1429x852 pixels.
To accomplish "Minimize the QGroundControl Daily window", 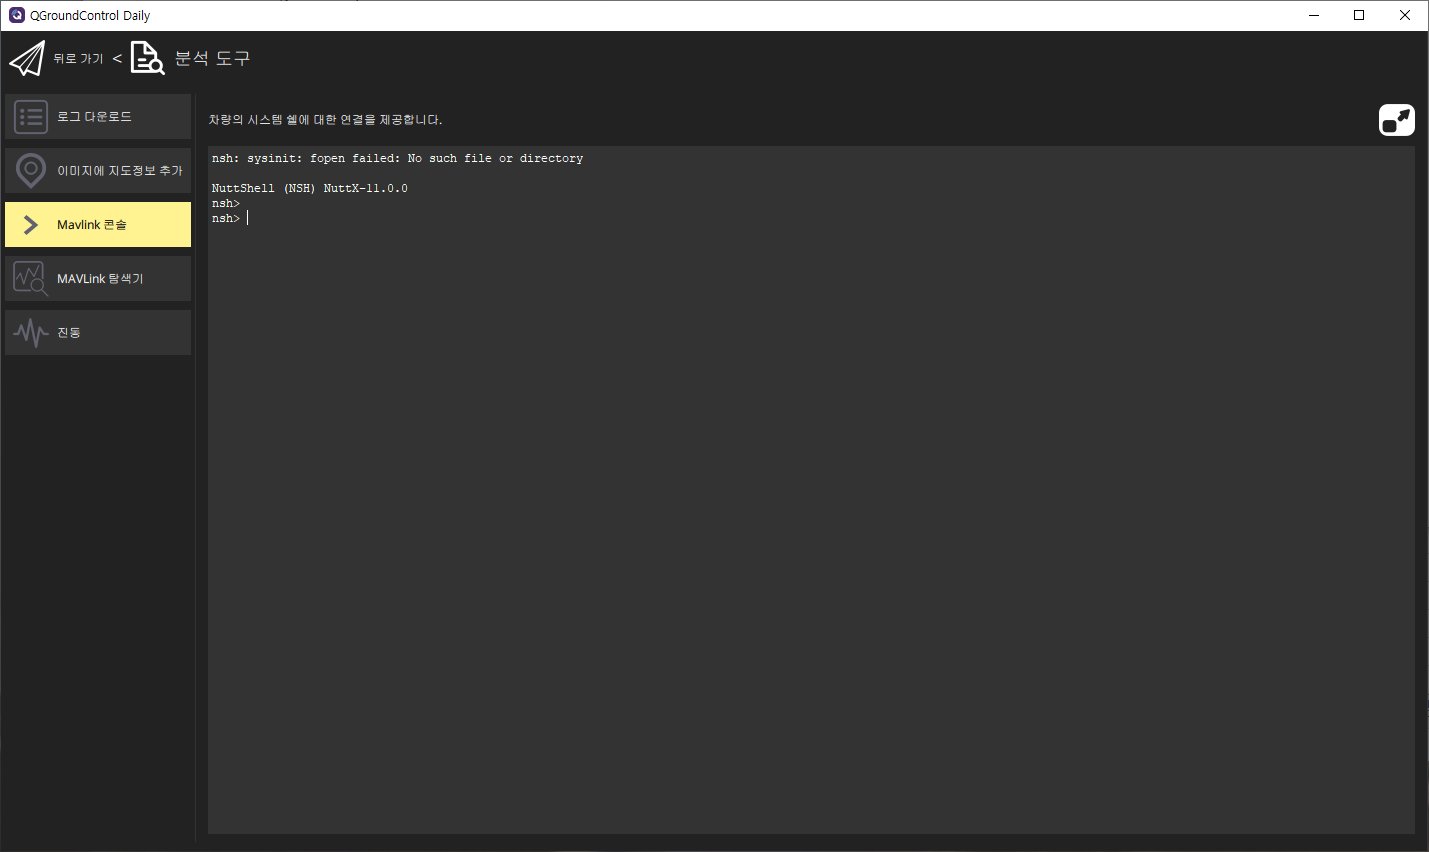I will pyautogui.click(x=1314, y=15).
